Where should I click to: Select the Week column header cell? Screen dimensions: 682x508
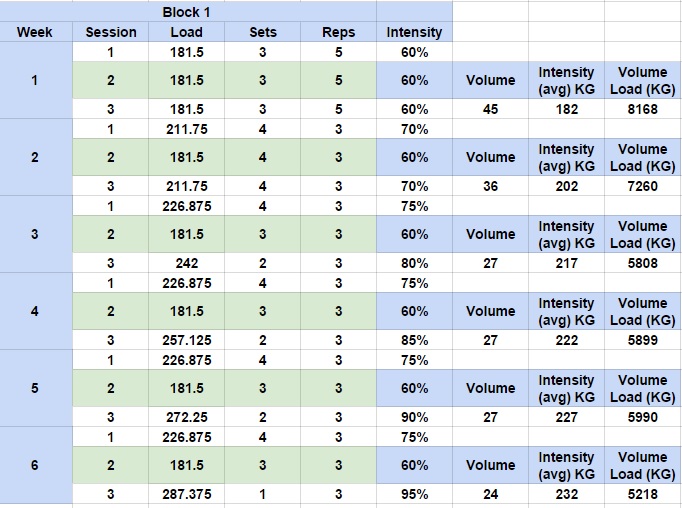35,32
